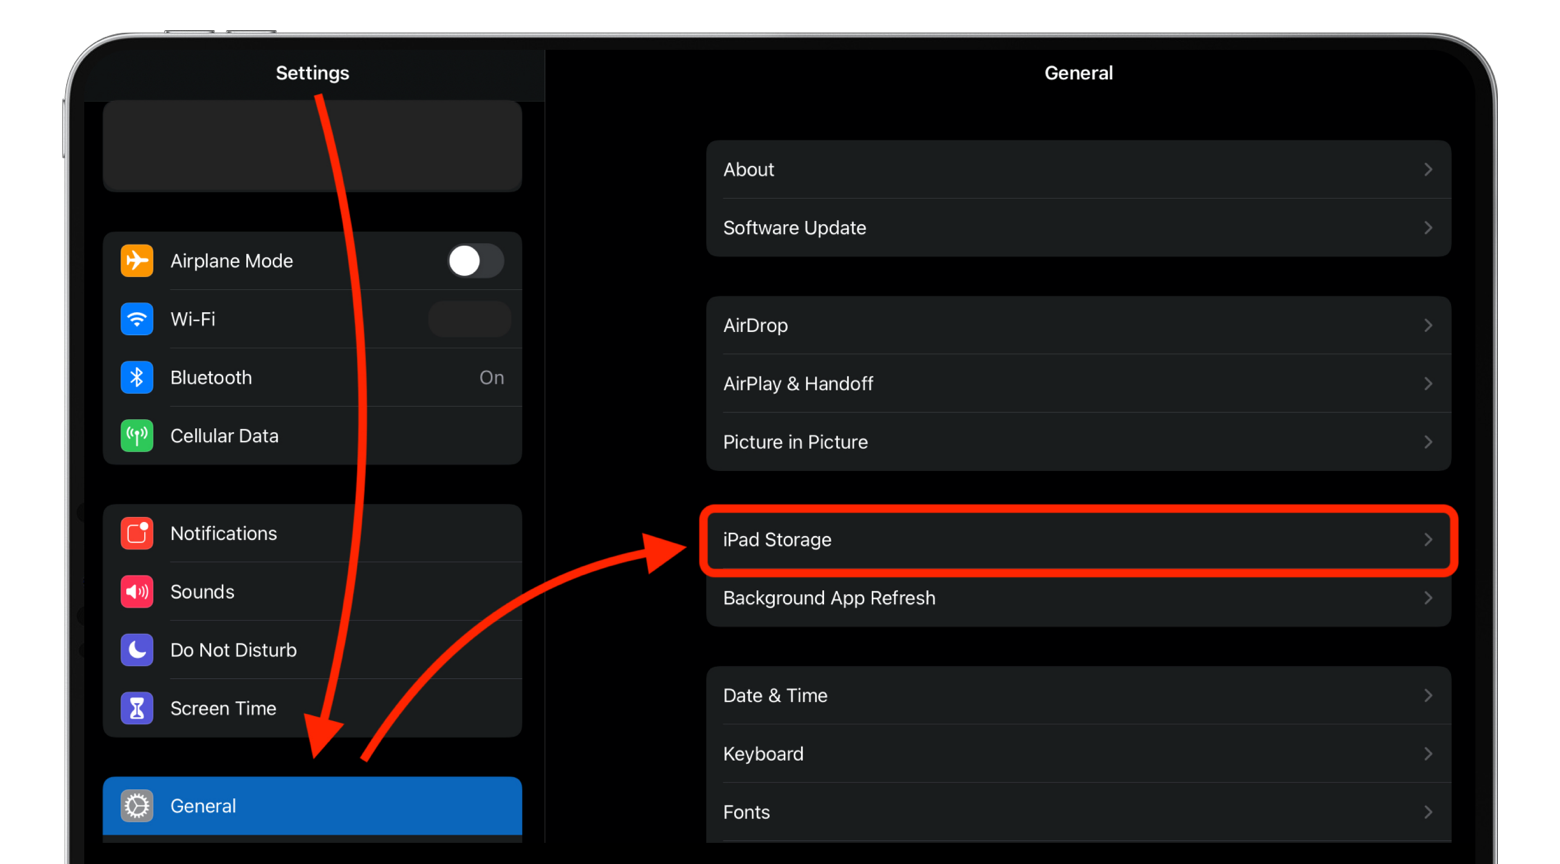Open Keyboard settings row
The width and height of the screenshot is (1560, 864).
(x=1077, y=754)
